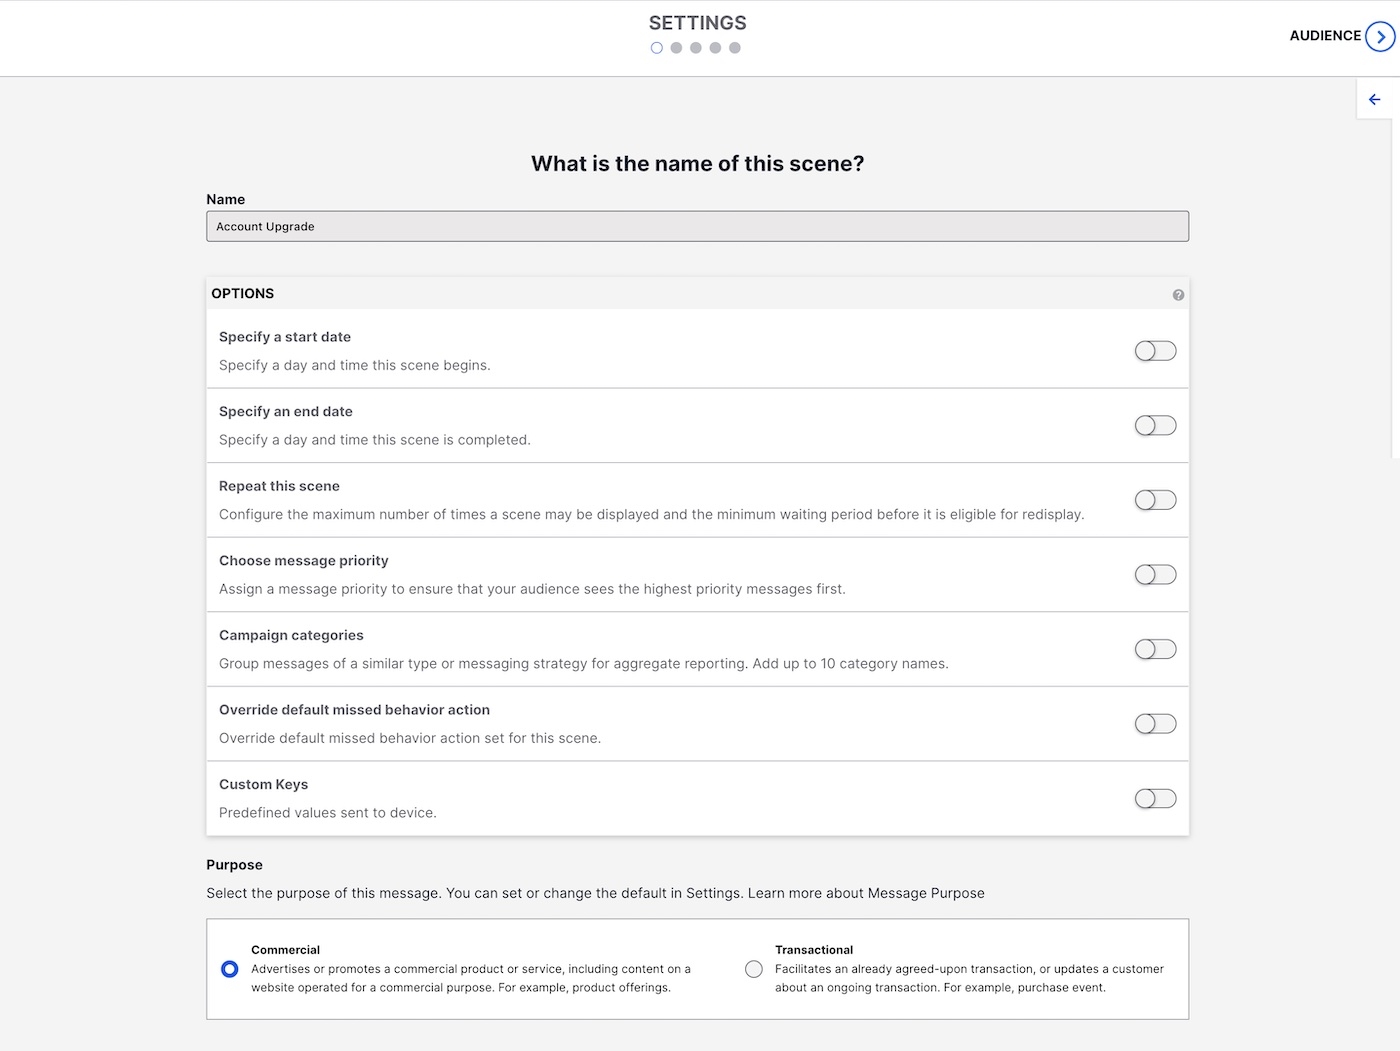
Task: Select the Commercial purpose radio button
Action: click(230, 969)
